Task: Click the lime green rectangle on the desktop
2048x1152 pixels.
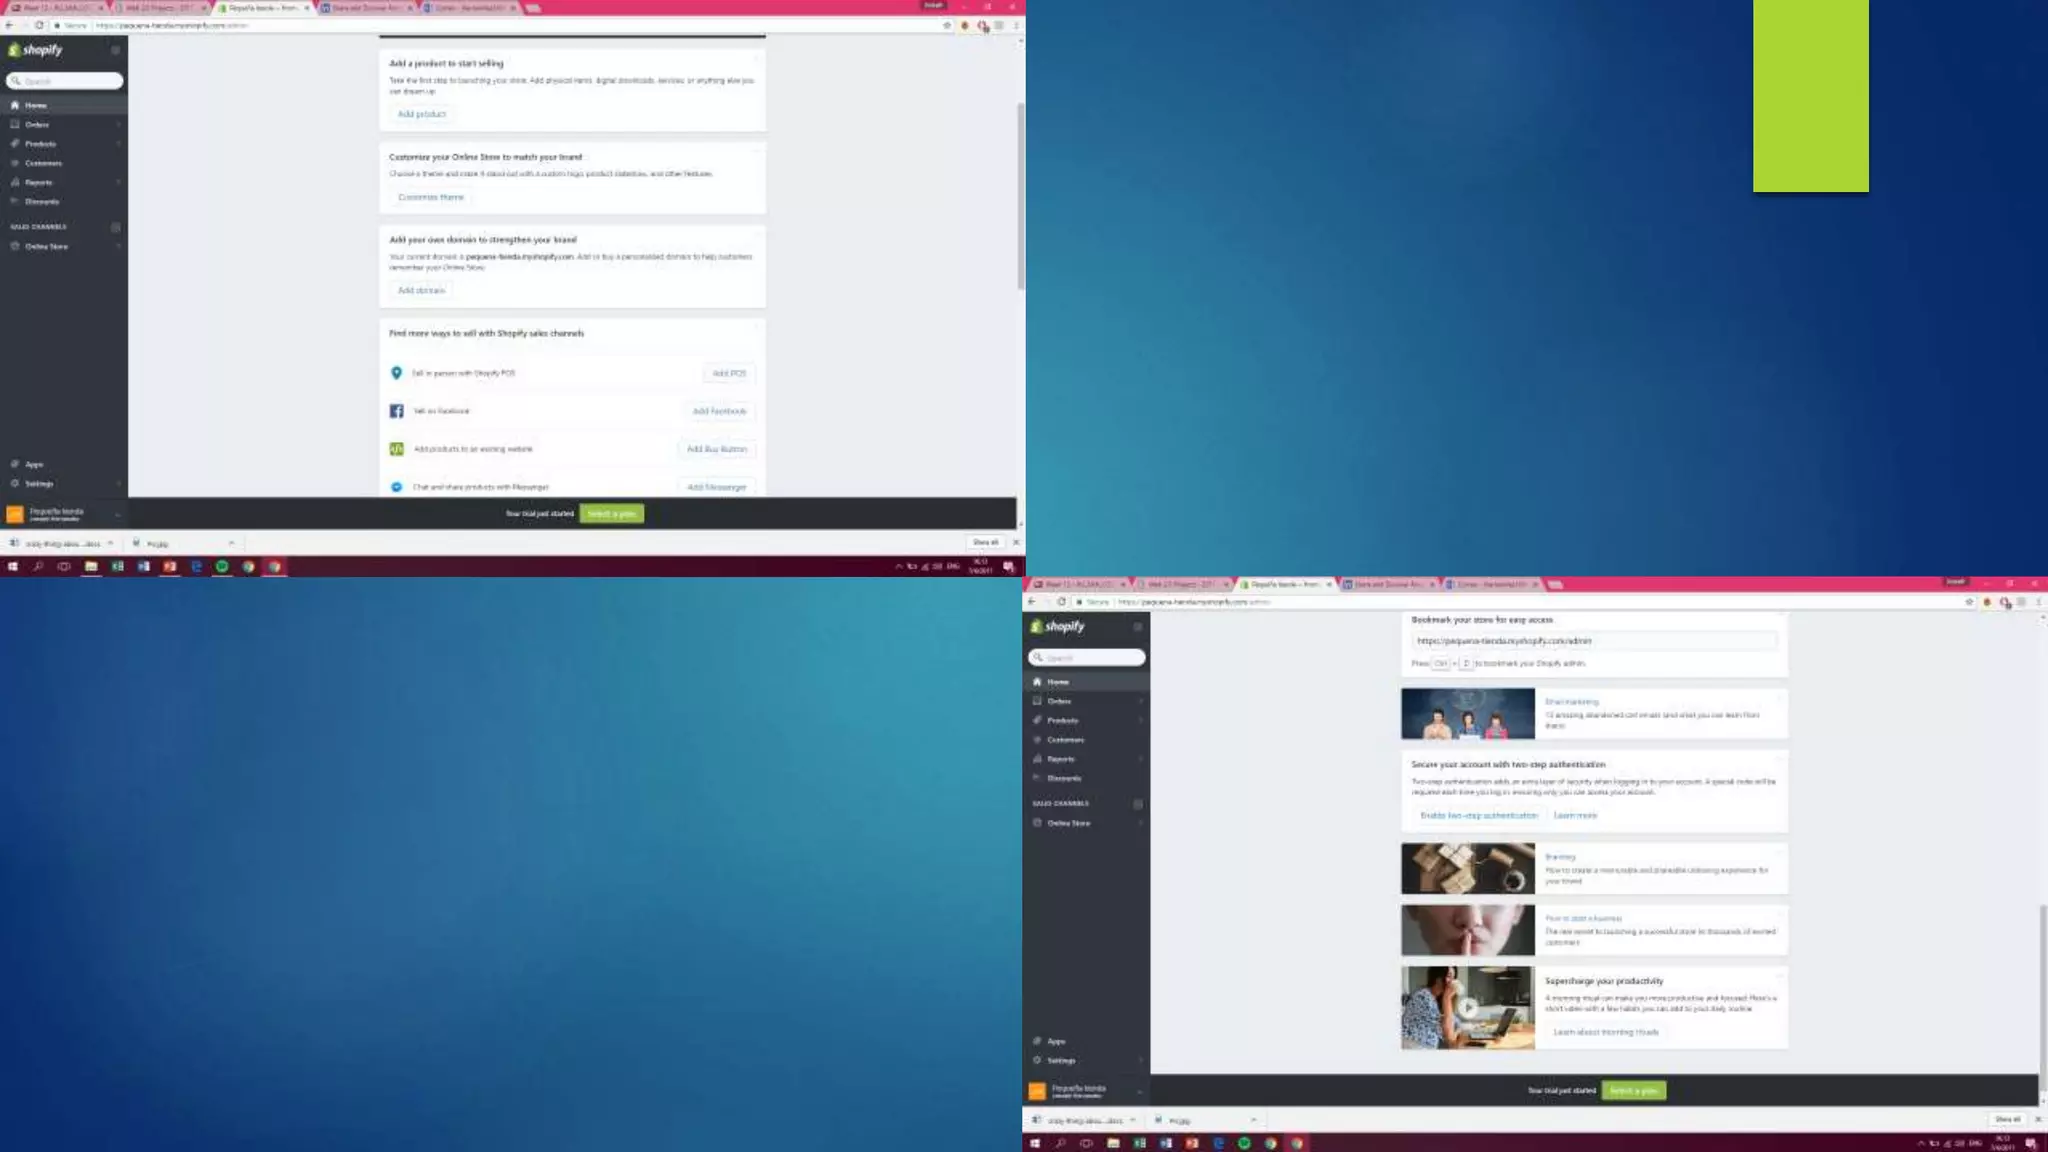Action: tap(1810, 96)
